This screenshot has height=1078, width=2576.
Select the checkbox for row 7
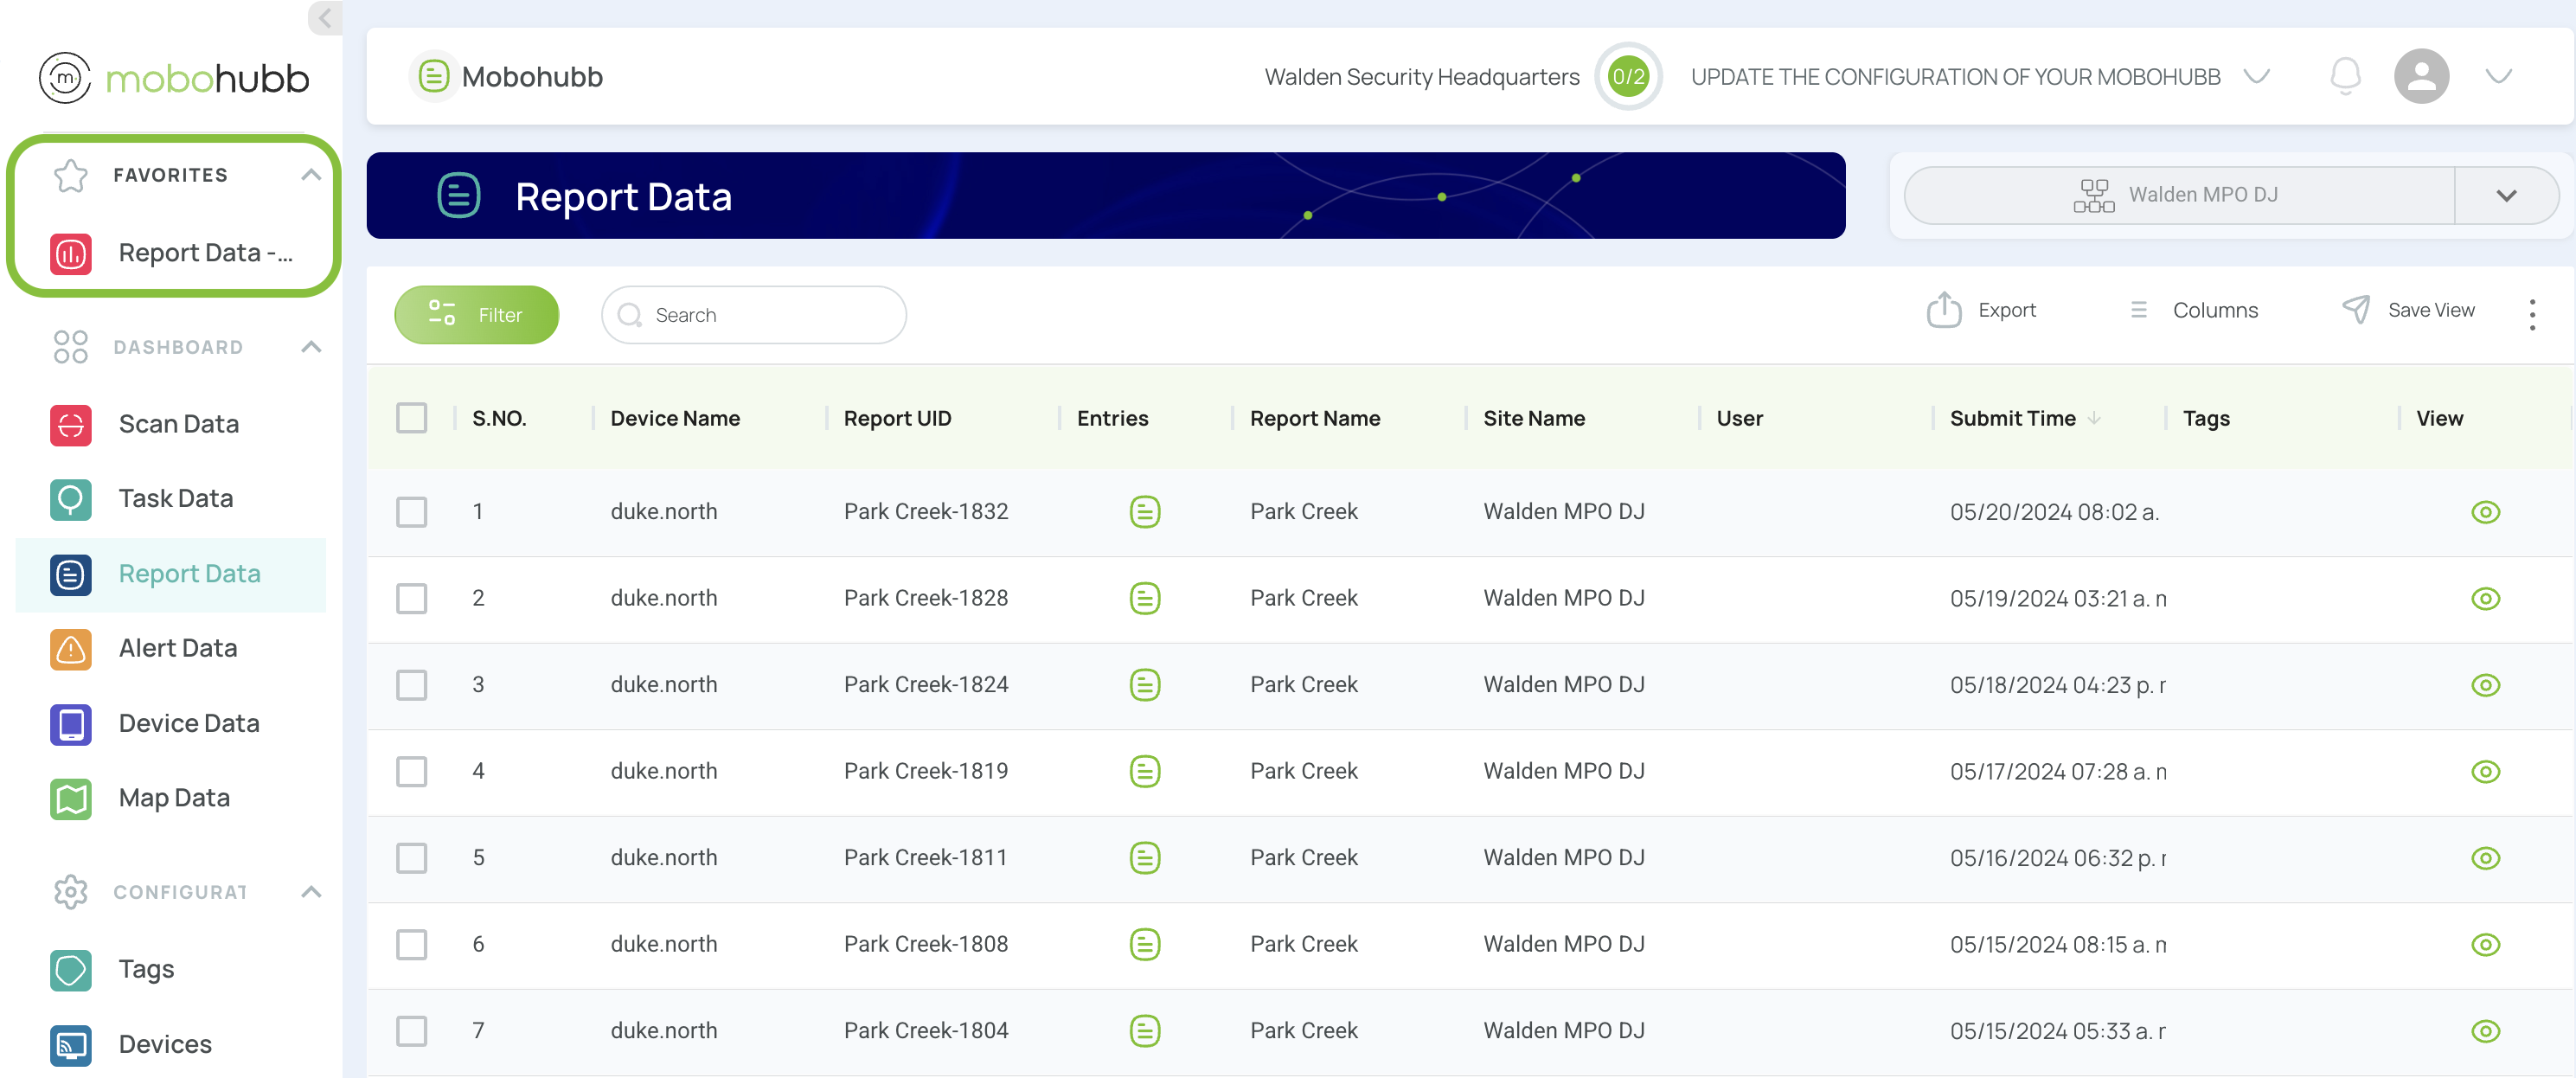(412, 1031)
